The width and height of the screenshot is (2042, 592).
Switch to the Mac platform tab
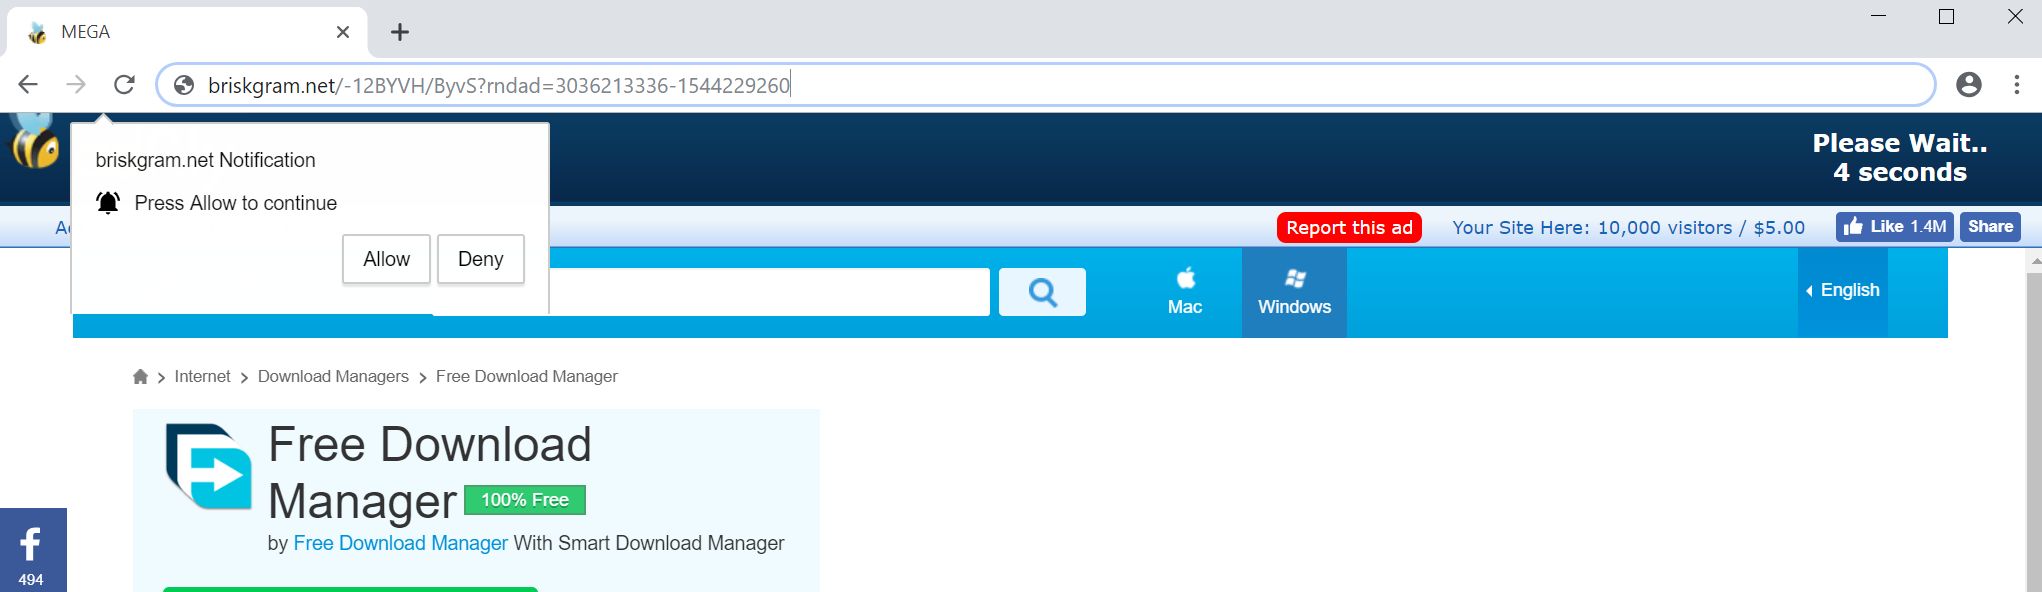coord(1185,292)
